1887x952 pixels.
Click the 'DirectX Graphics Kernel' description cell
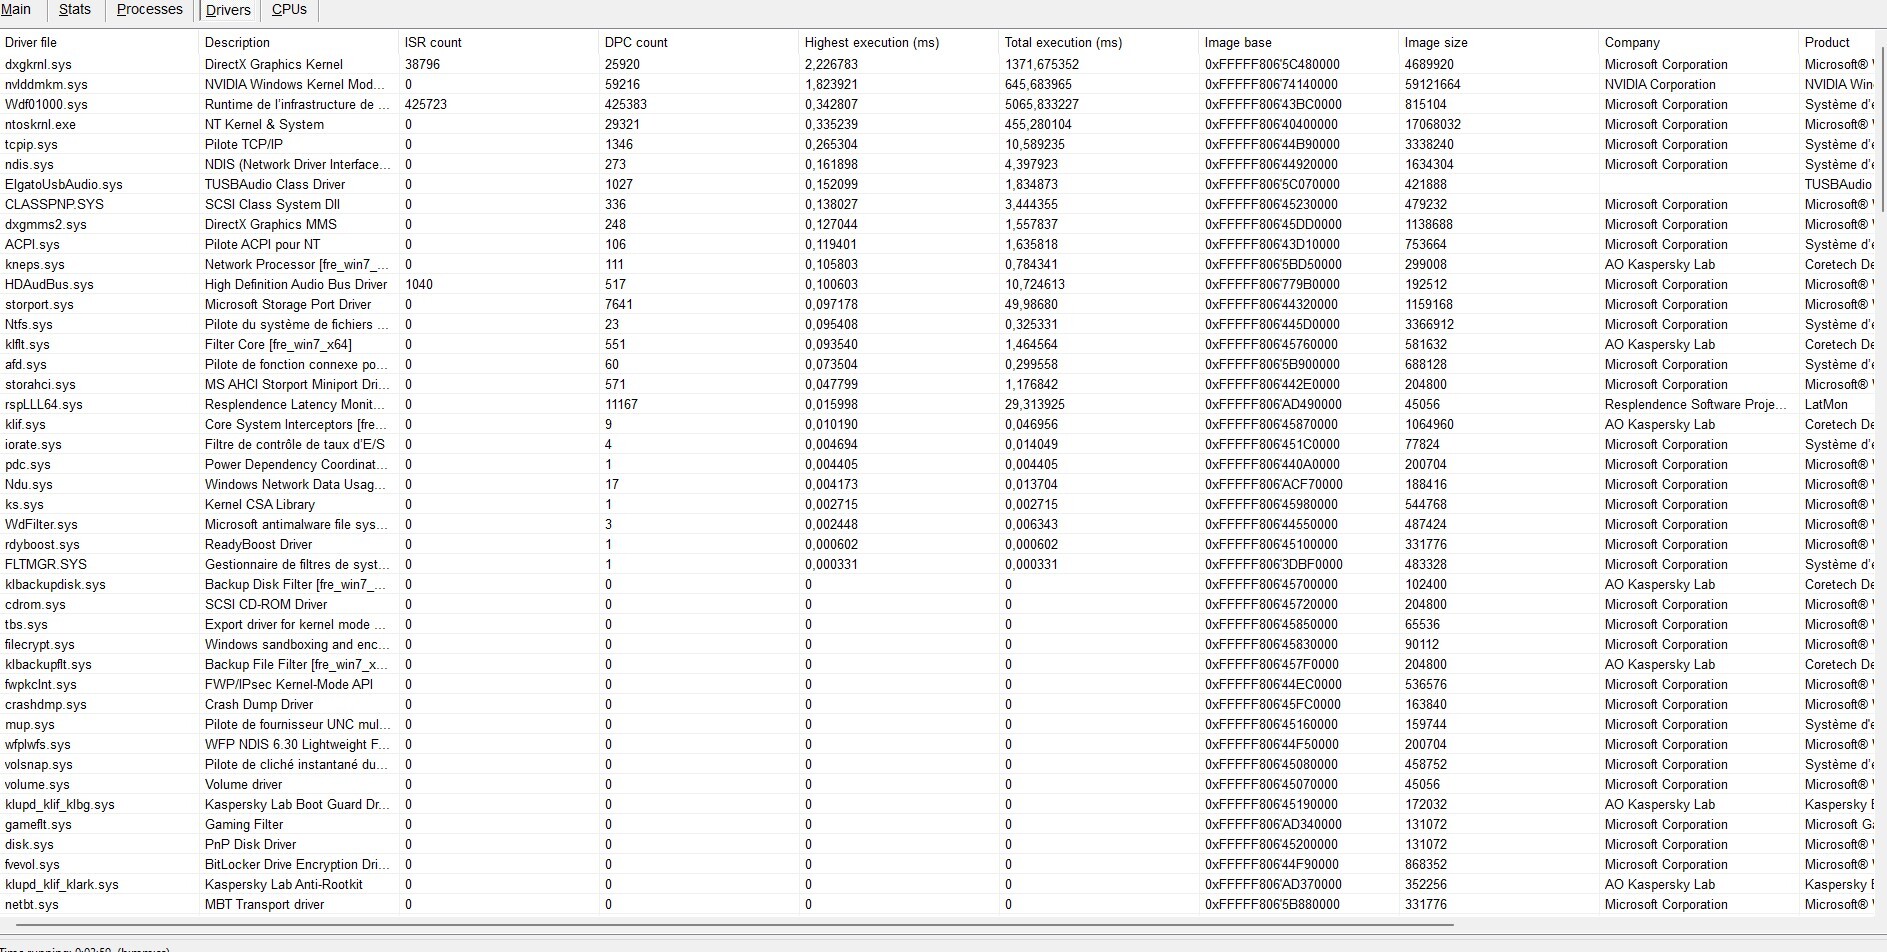click(x=274, y=64)
